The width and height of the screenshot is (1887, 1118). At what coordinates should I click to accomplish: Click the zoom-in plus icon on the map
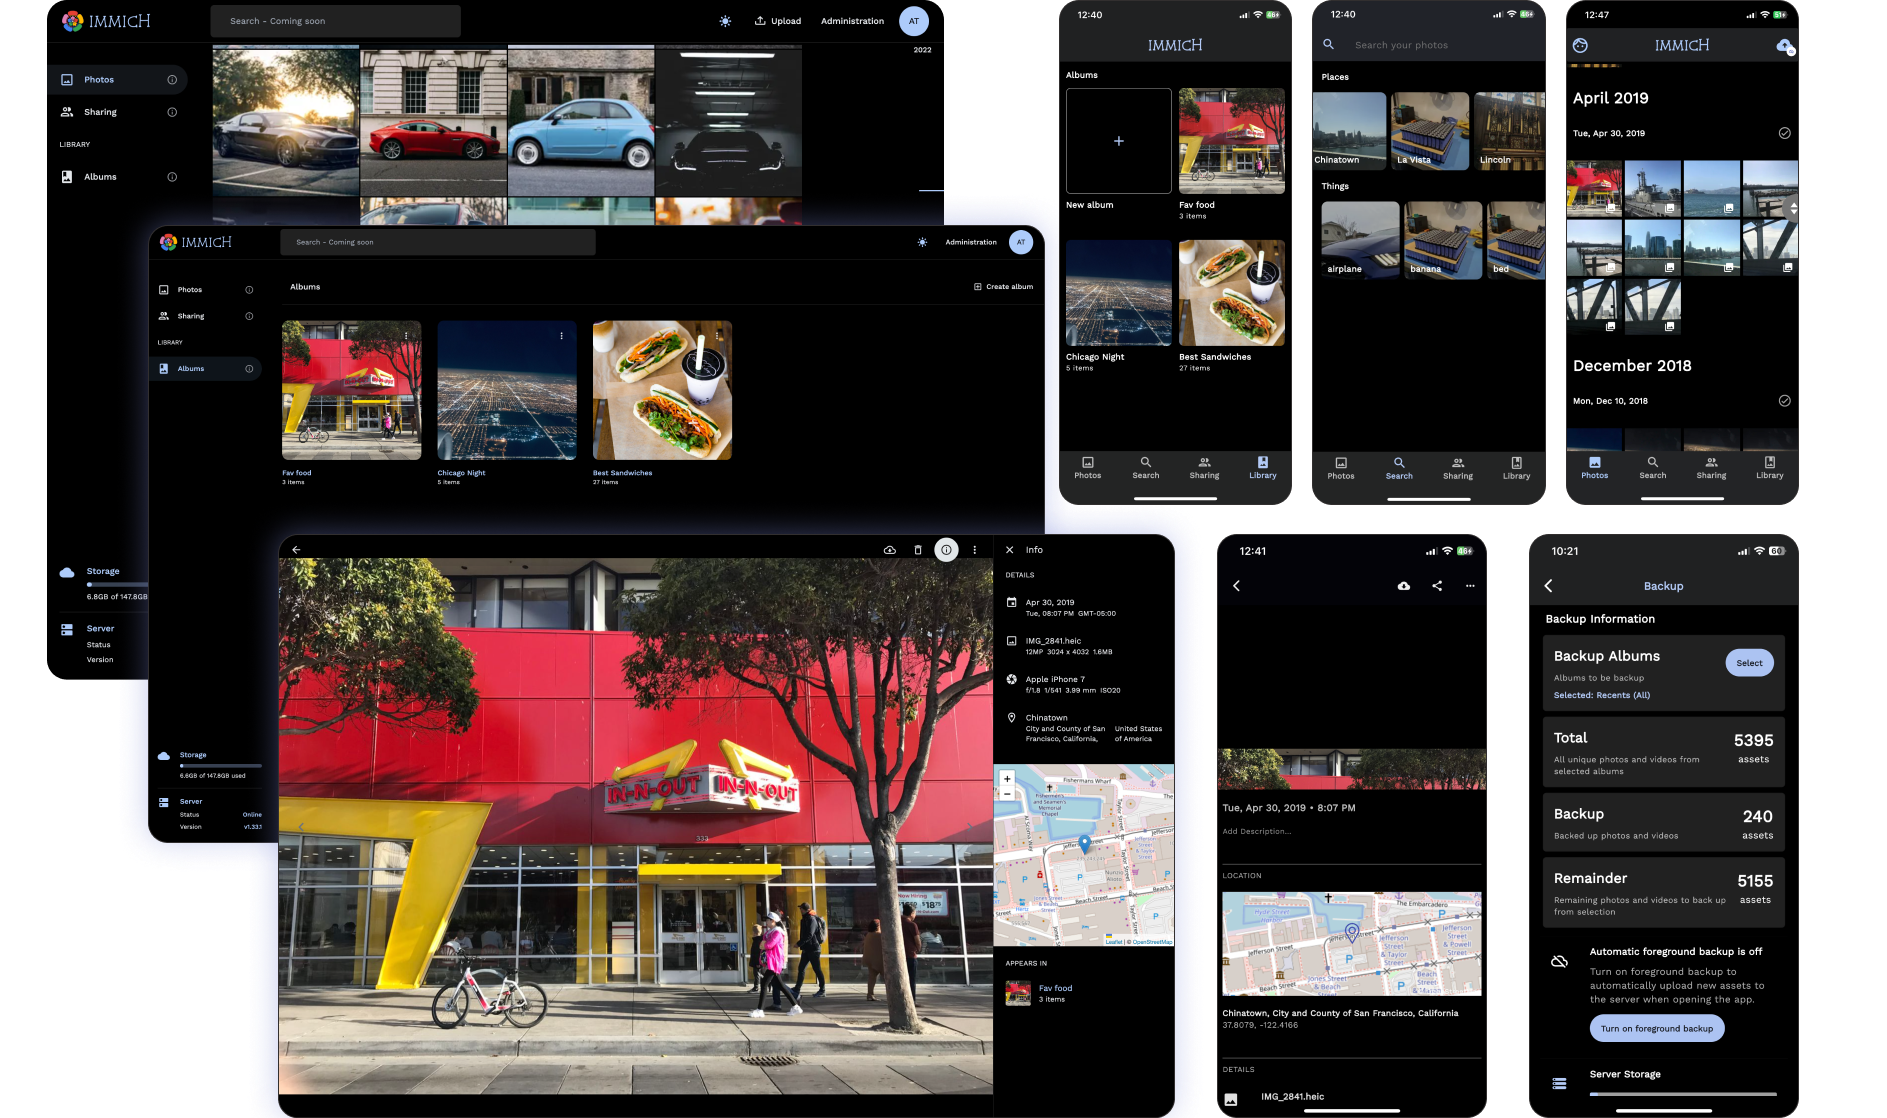pyautogui.click(x=1007, y=777)
